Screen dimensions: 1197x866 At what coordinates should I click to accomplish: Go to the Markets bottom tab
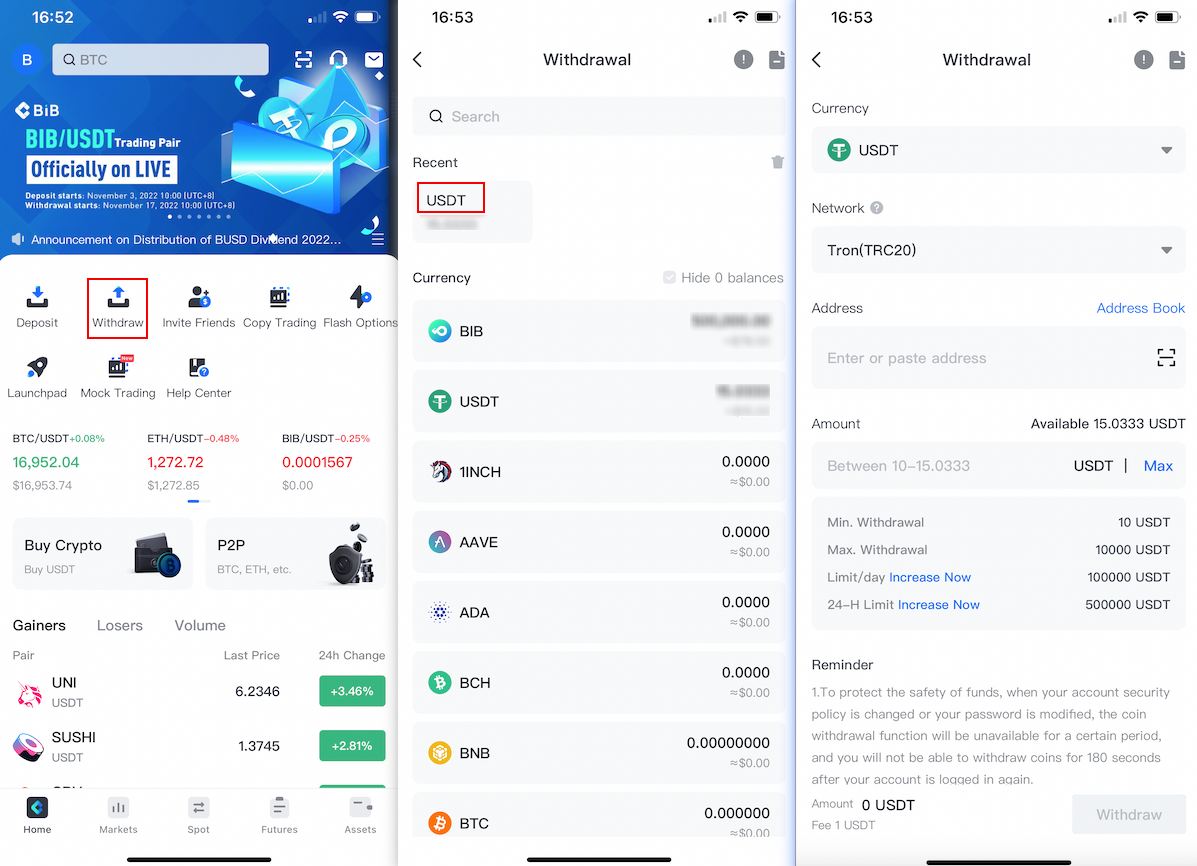tap(118, 815)
